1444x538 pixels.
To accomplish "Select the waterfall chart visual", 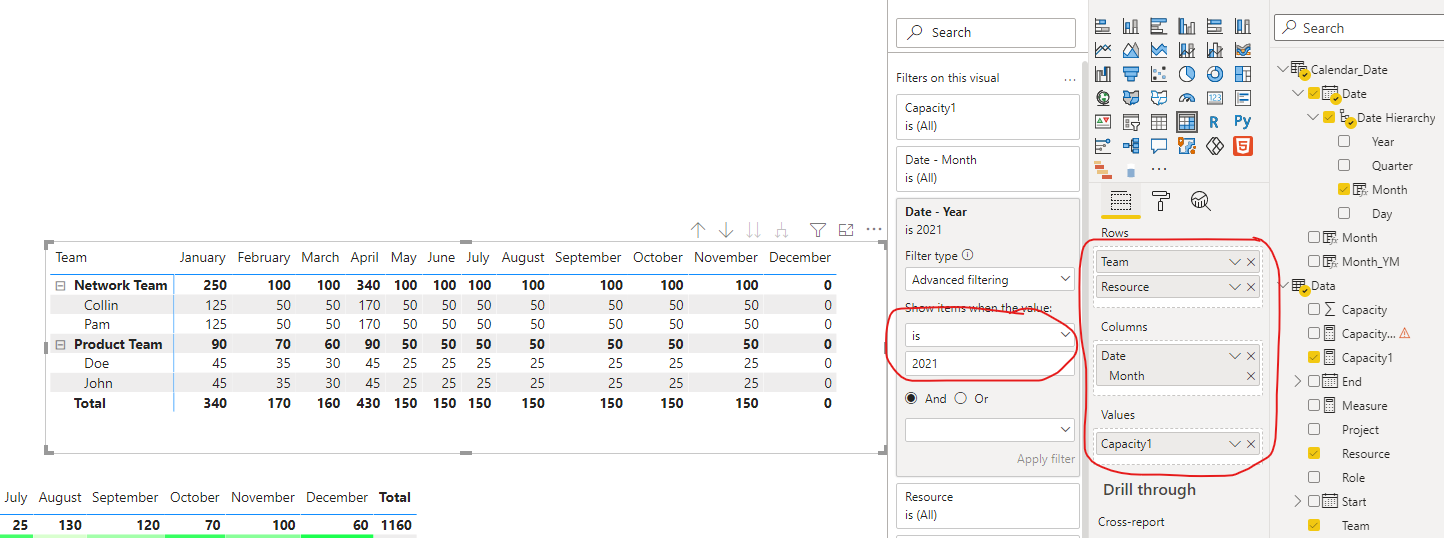I will 1103,73.
